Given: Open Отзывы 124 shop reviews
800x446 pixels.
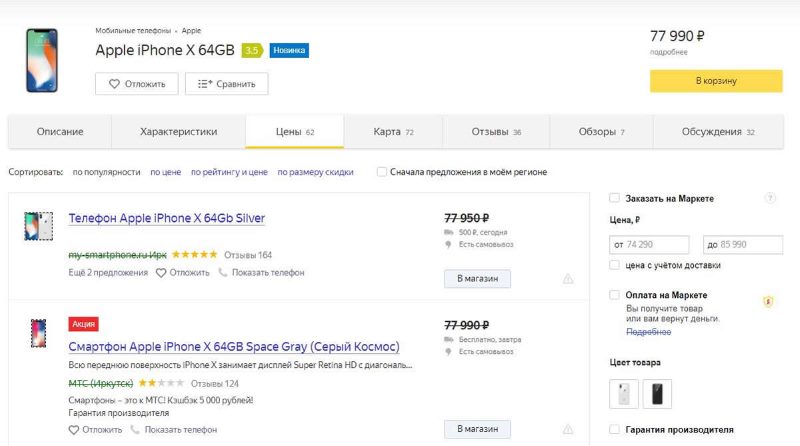Looking at the screenshot, I should pos(214,383).
